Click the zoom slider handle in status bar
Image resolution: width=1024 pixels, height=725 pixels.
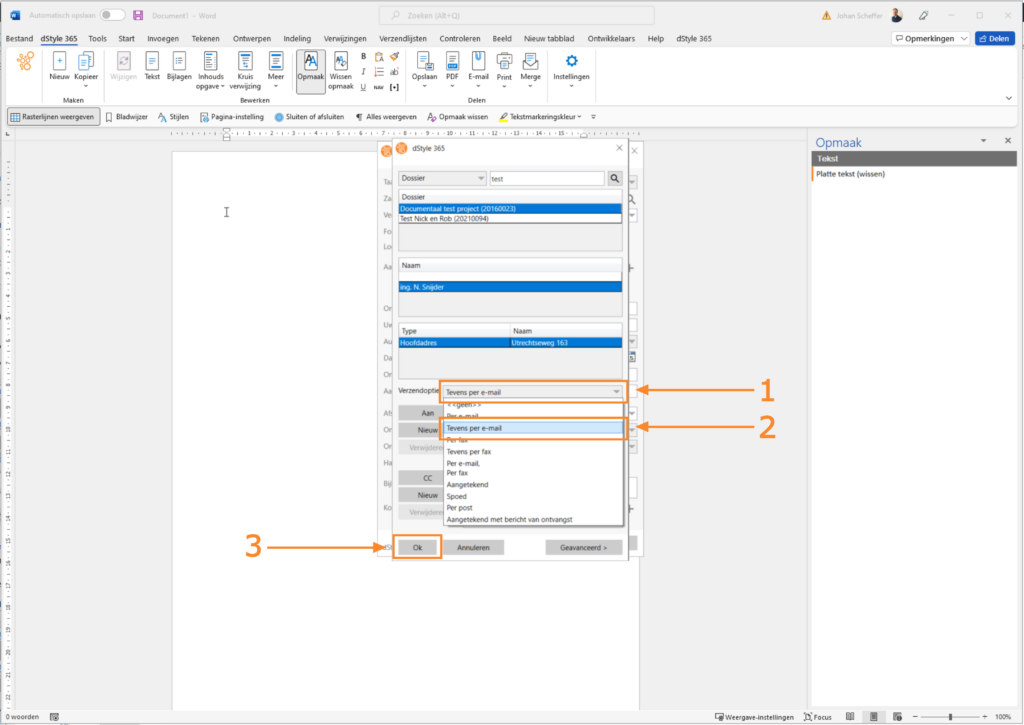point(950,717)
